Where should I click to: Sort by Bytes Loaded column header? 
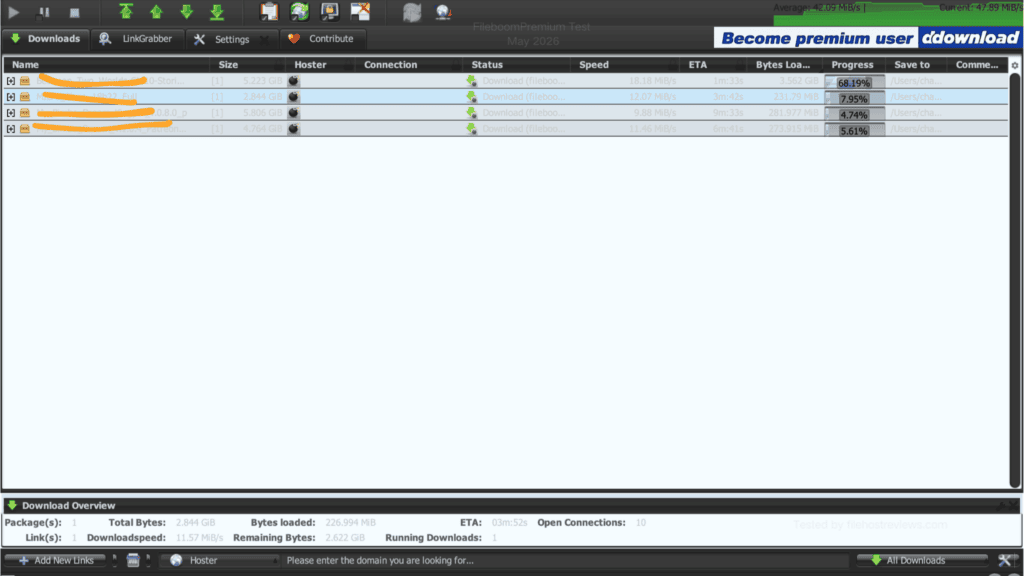click(784, 65)
